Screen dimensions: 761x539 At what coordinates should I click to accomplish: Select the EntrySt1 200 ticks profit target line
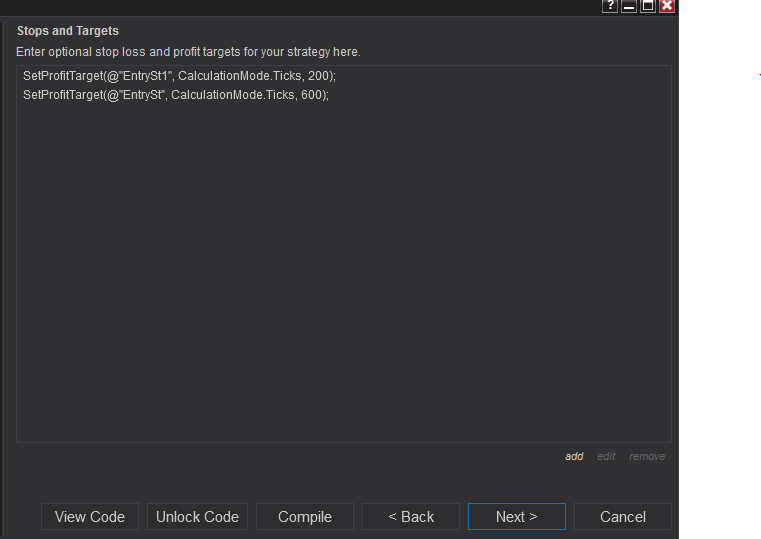click(180, 76)
